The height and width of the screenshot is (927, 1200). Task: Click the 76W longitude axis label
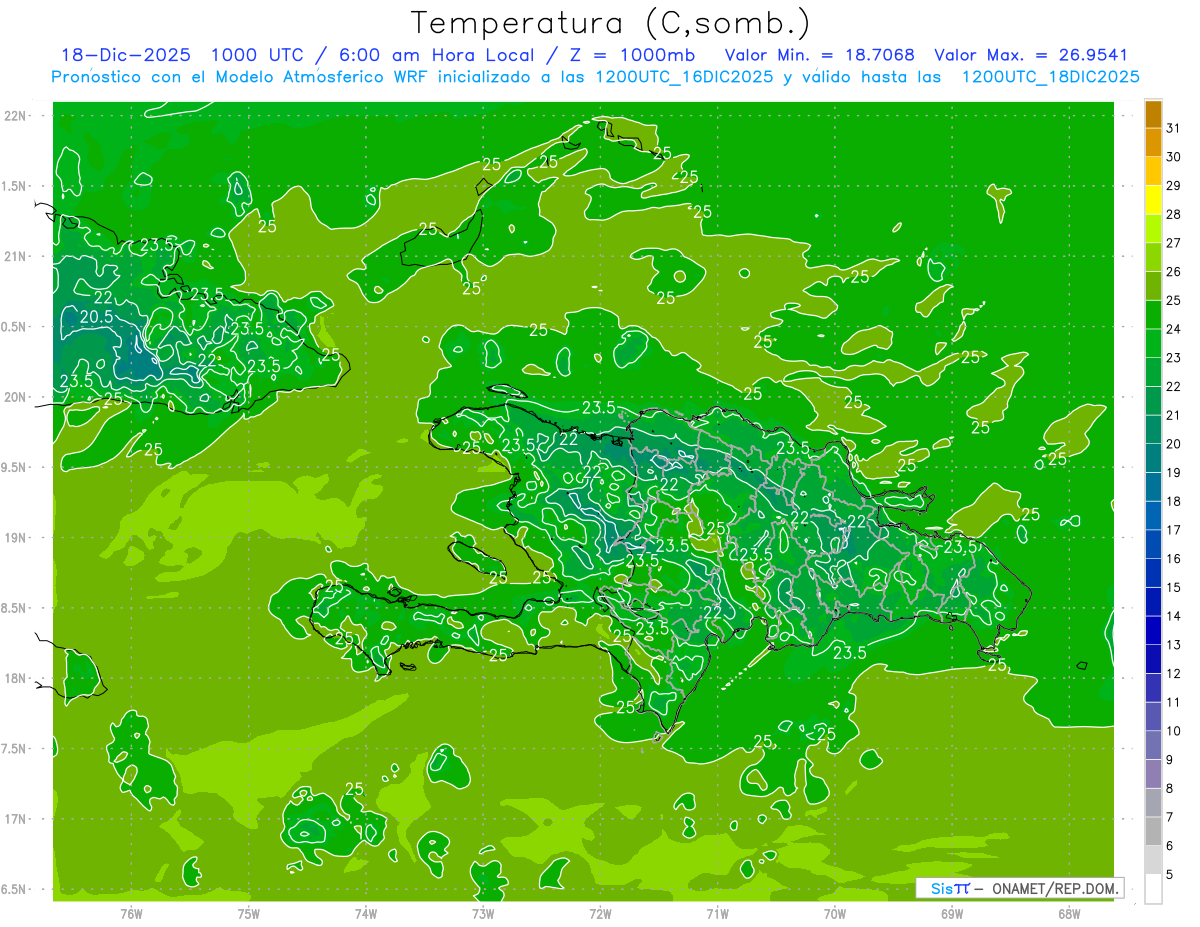pos(131,913)
